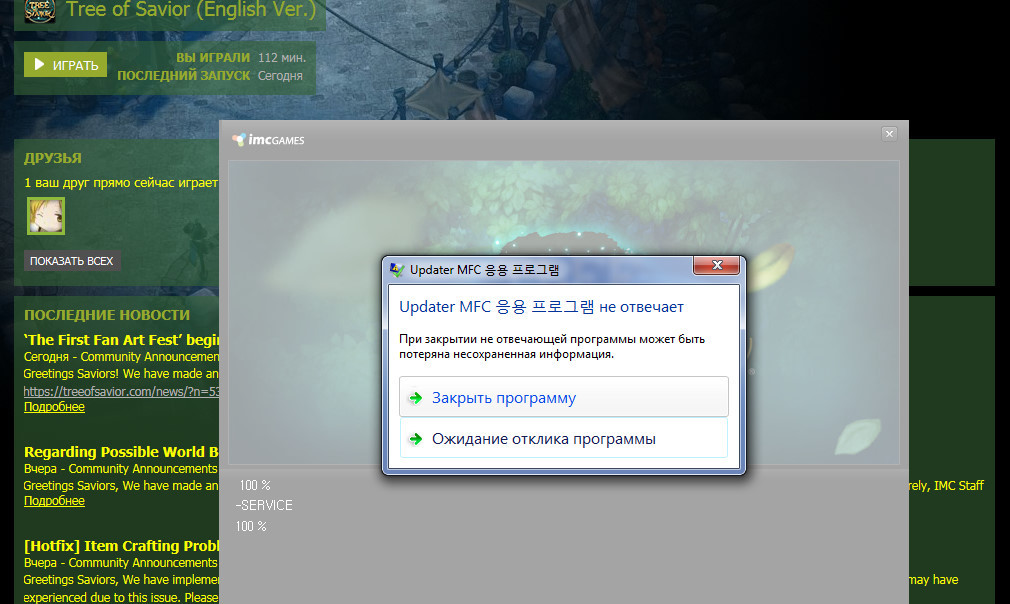Open the friend's avatar under ДРУЗЬЯ
Screen dimensions: 1010x604
[x=45, y=215]
